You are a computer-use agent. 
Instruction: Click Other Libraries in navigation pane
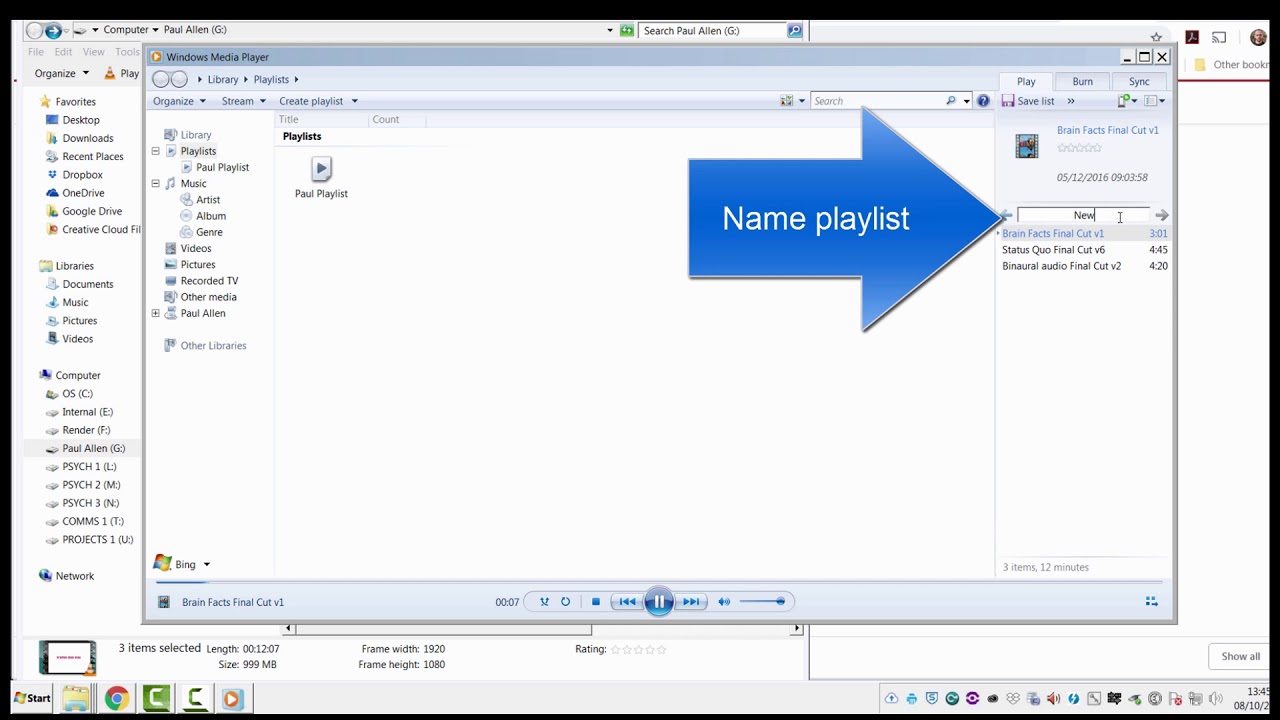[x=213, y=346]
